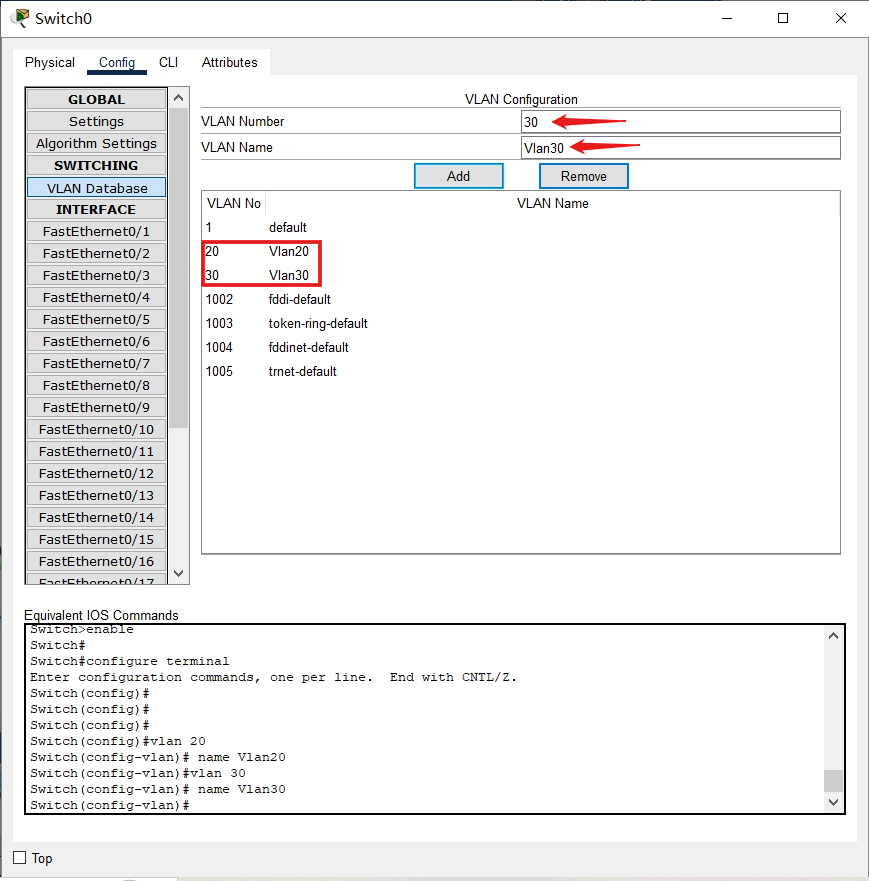
Task: Select the FastEthernet0/1 interface
Action: [x=96, y=231]
